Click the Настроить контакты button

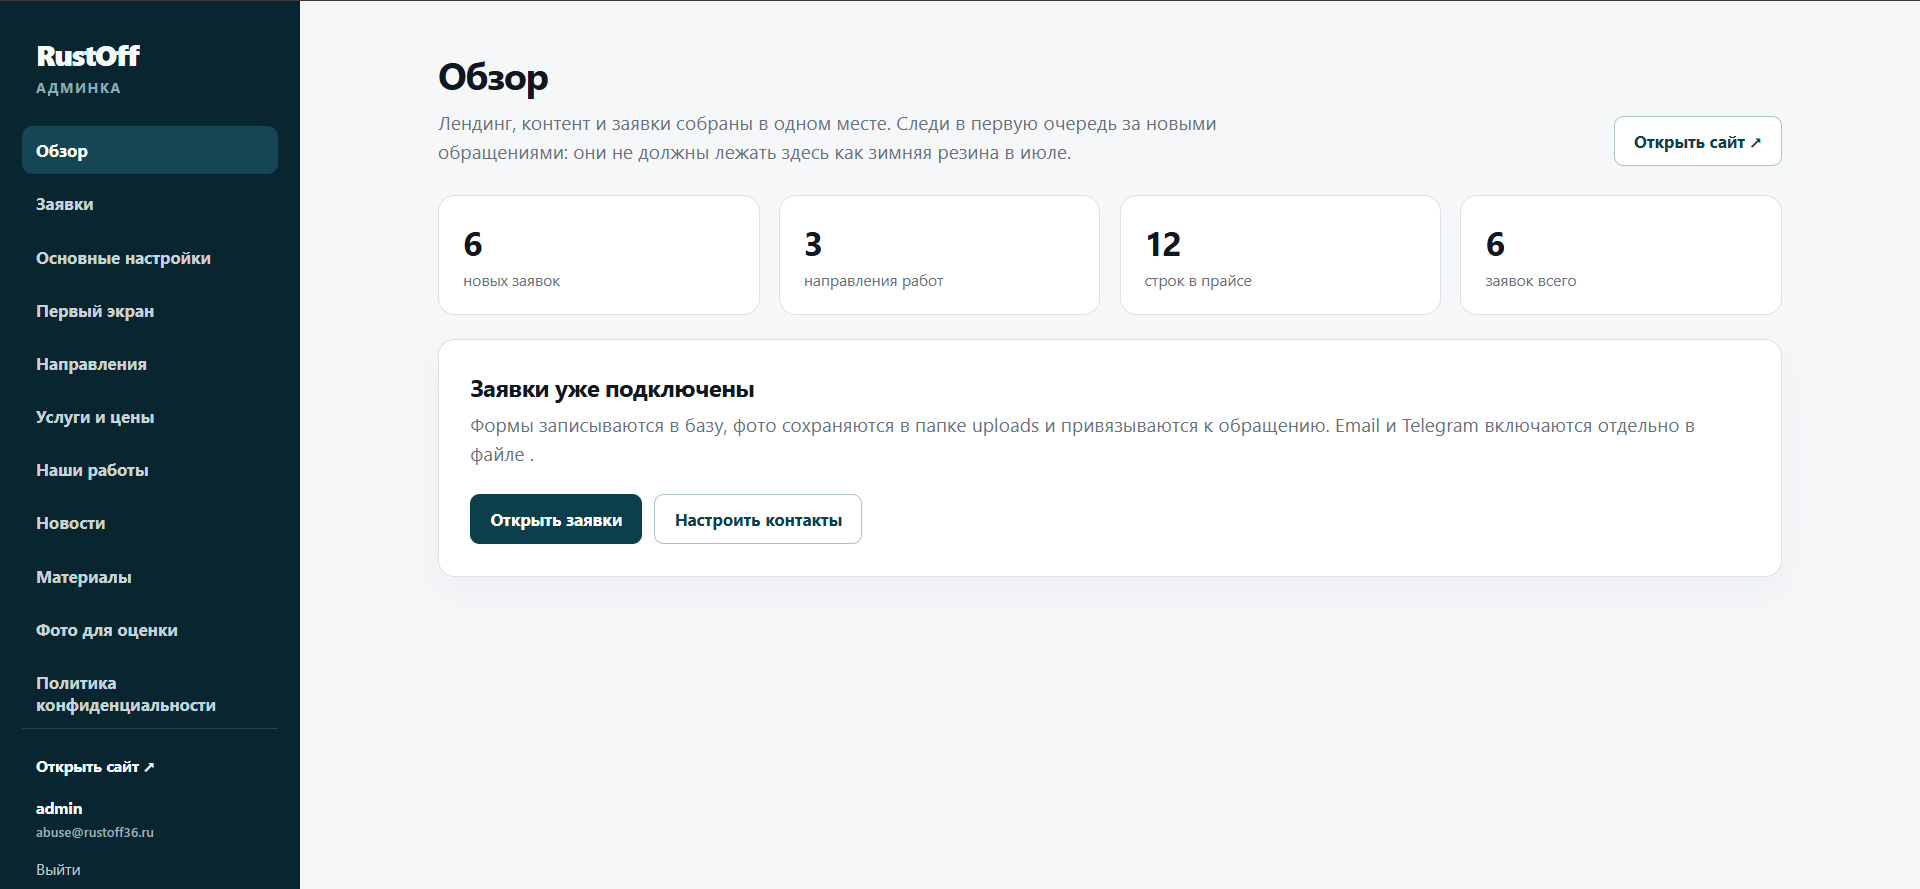point(758,519)
